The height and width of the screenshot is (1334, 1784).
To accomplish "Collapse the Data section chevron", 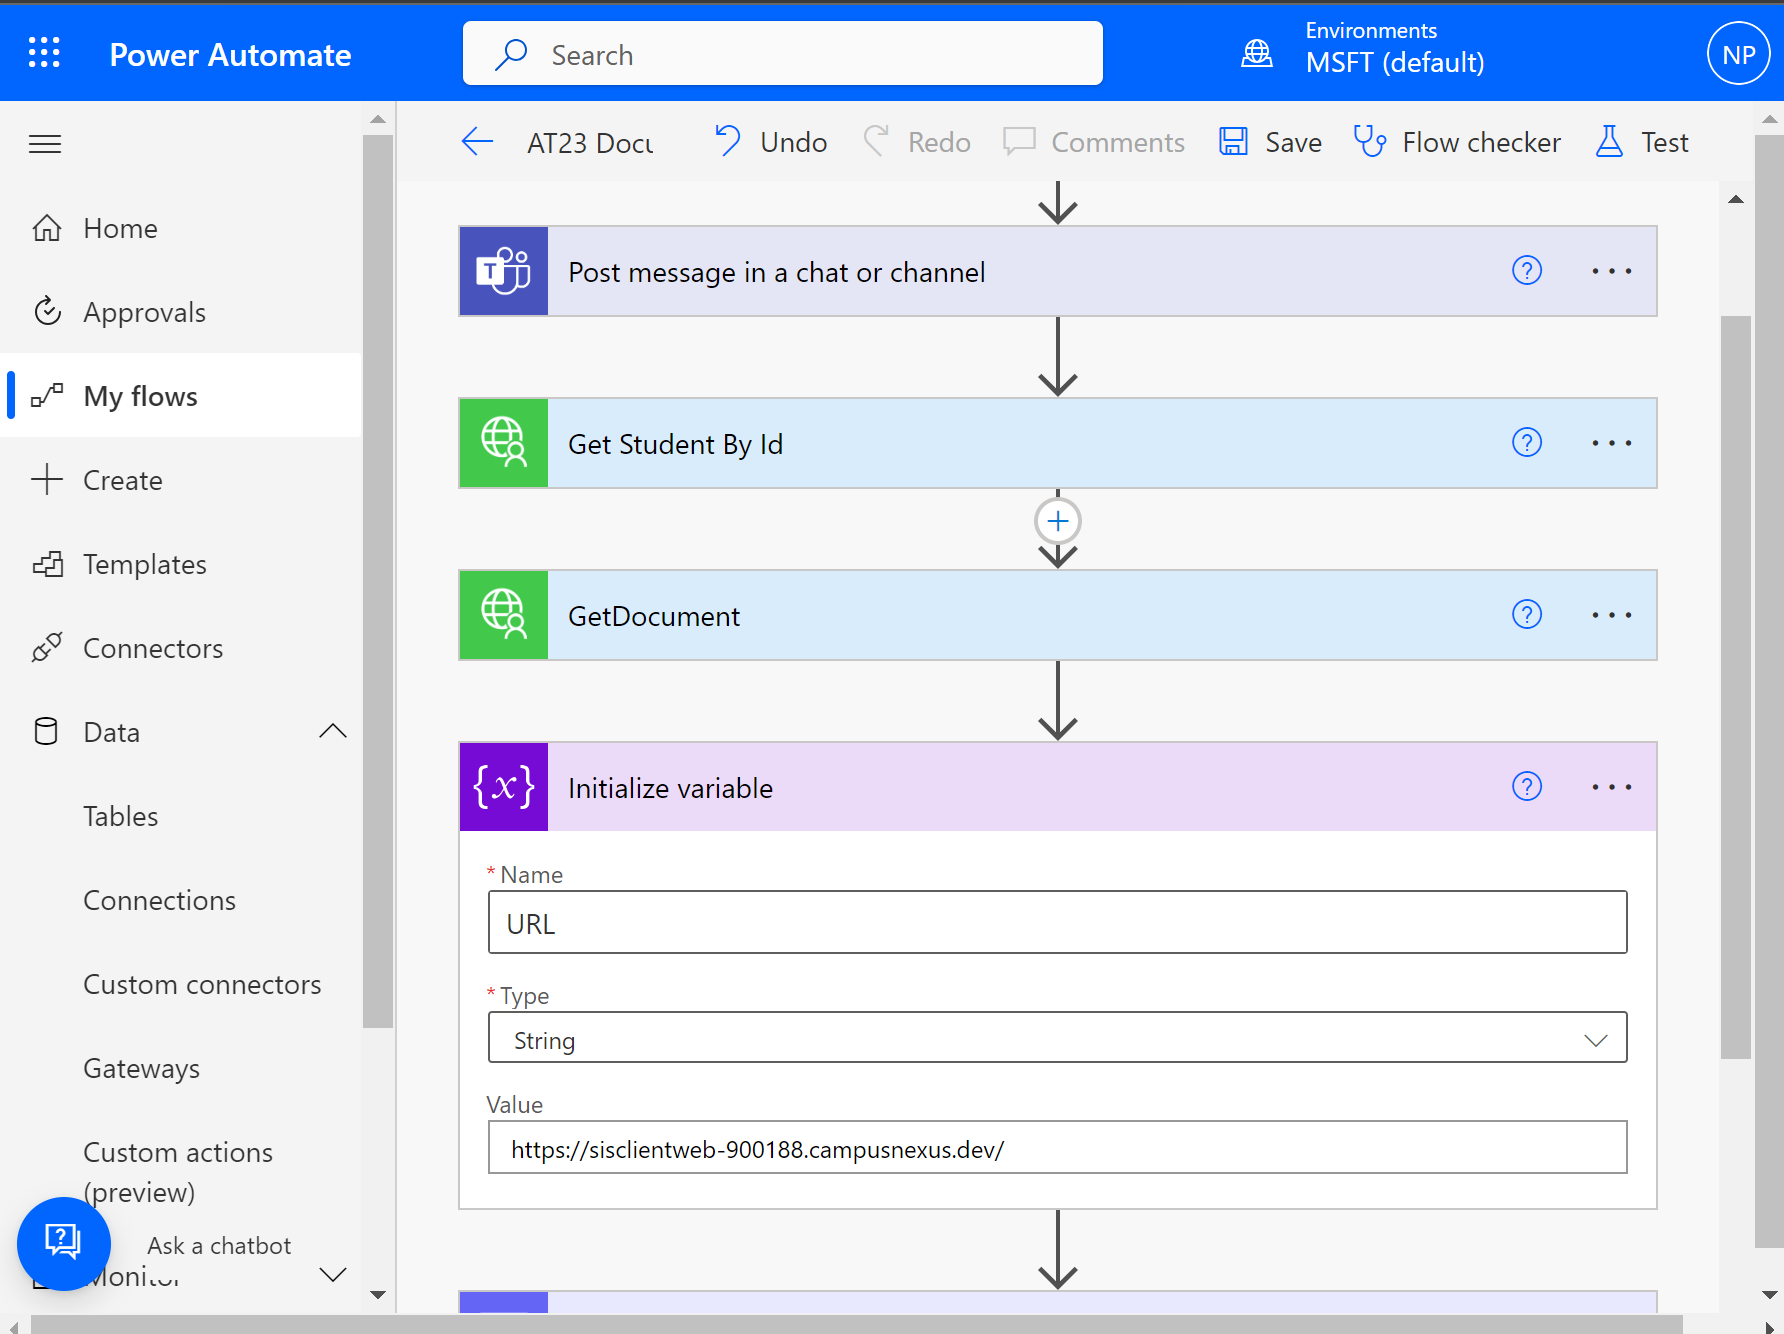I will point(333,731).
